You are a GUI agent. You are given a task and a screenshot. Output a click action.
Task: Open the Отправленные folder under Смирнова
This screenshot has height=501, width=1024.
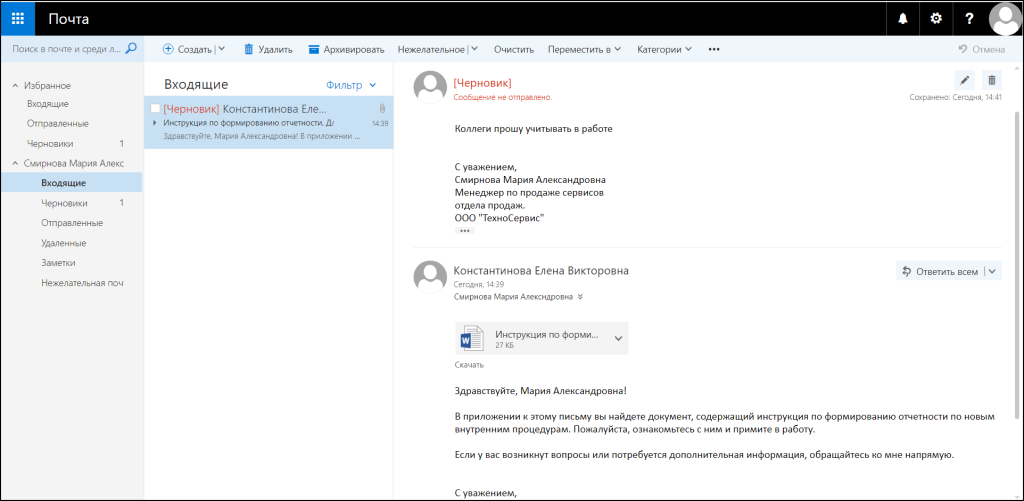click(x=71, y=222)
